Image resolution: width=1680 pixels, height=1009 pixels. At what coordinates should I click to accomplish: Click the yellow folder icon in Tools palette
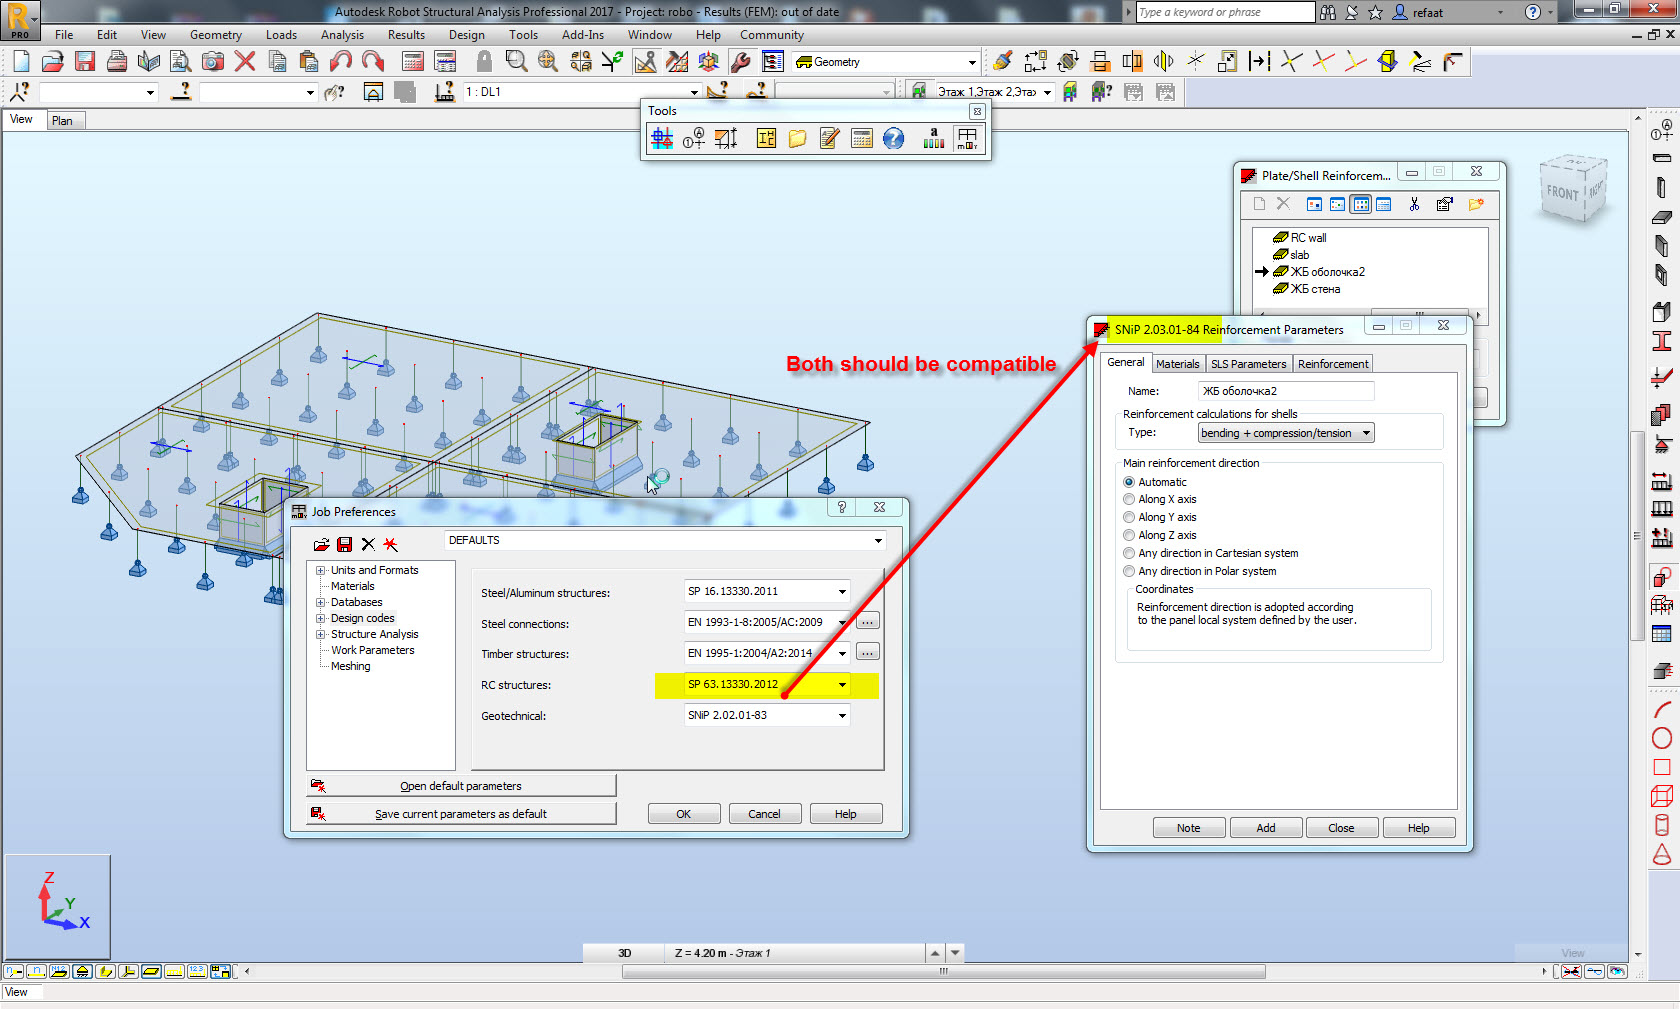coord(797,138)
